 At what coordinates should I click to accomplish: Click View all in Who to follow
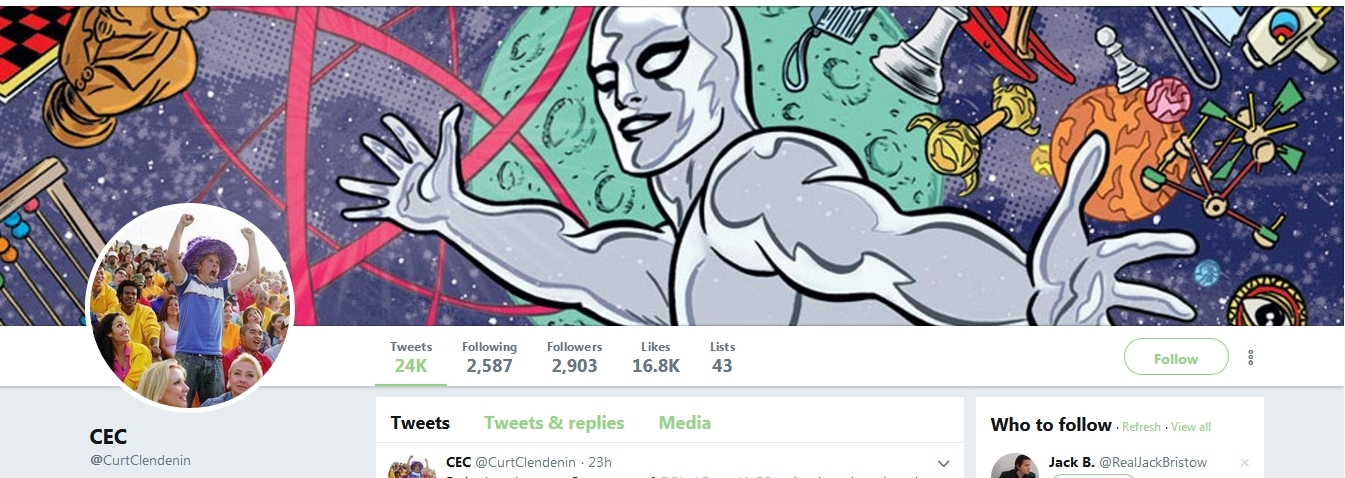(x=1191, y=427)
